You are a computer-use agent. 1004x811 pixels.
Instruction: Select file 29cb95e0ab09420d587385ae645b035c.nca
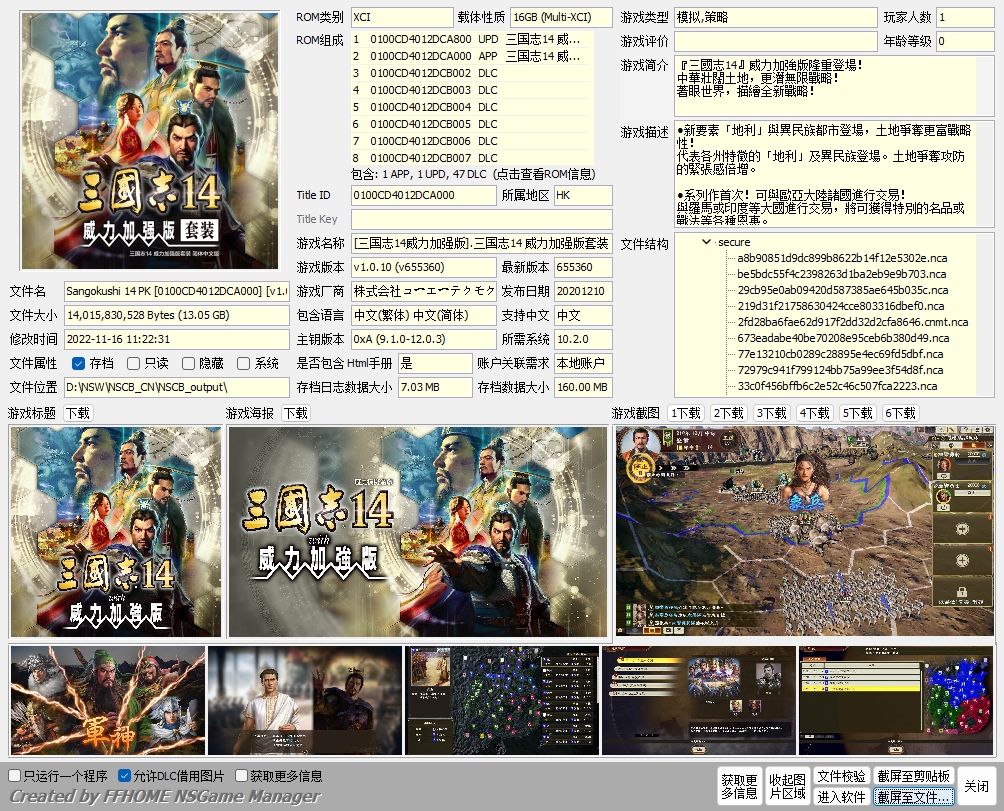(843, 290)
